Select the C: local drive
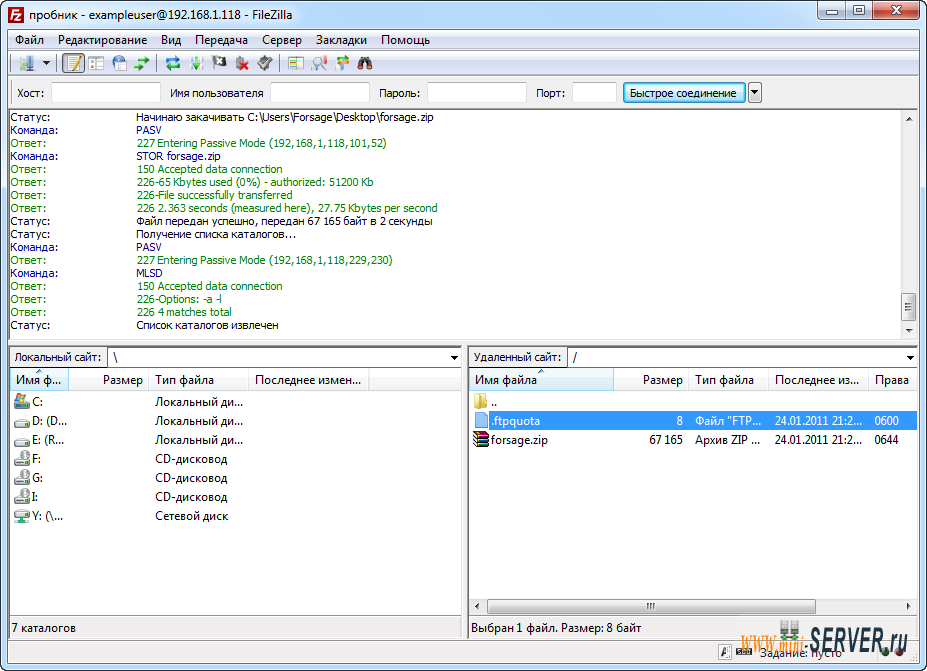The width and height of the screenshot is (927, 671). pos(235,402)
